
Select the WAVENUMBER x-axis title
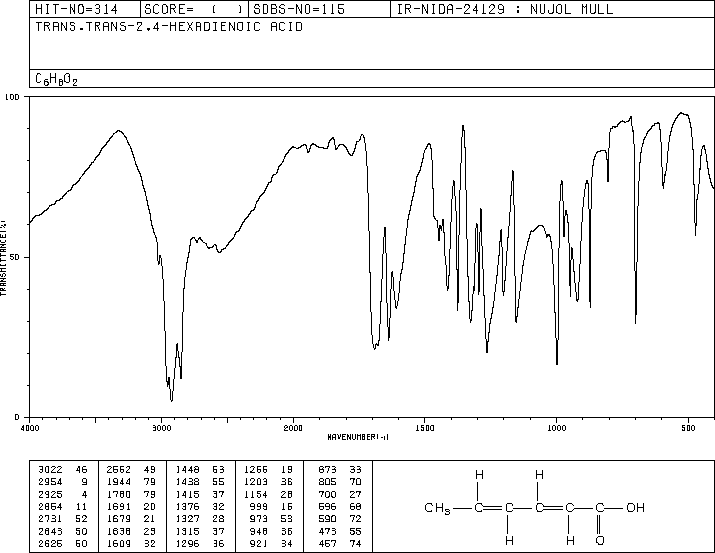358,437
